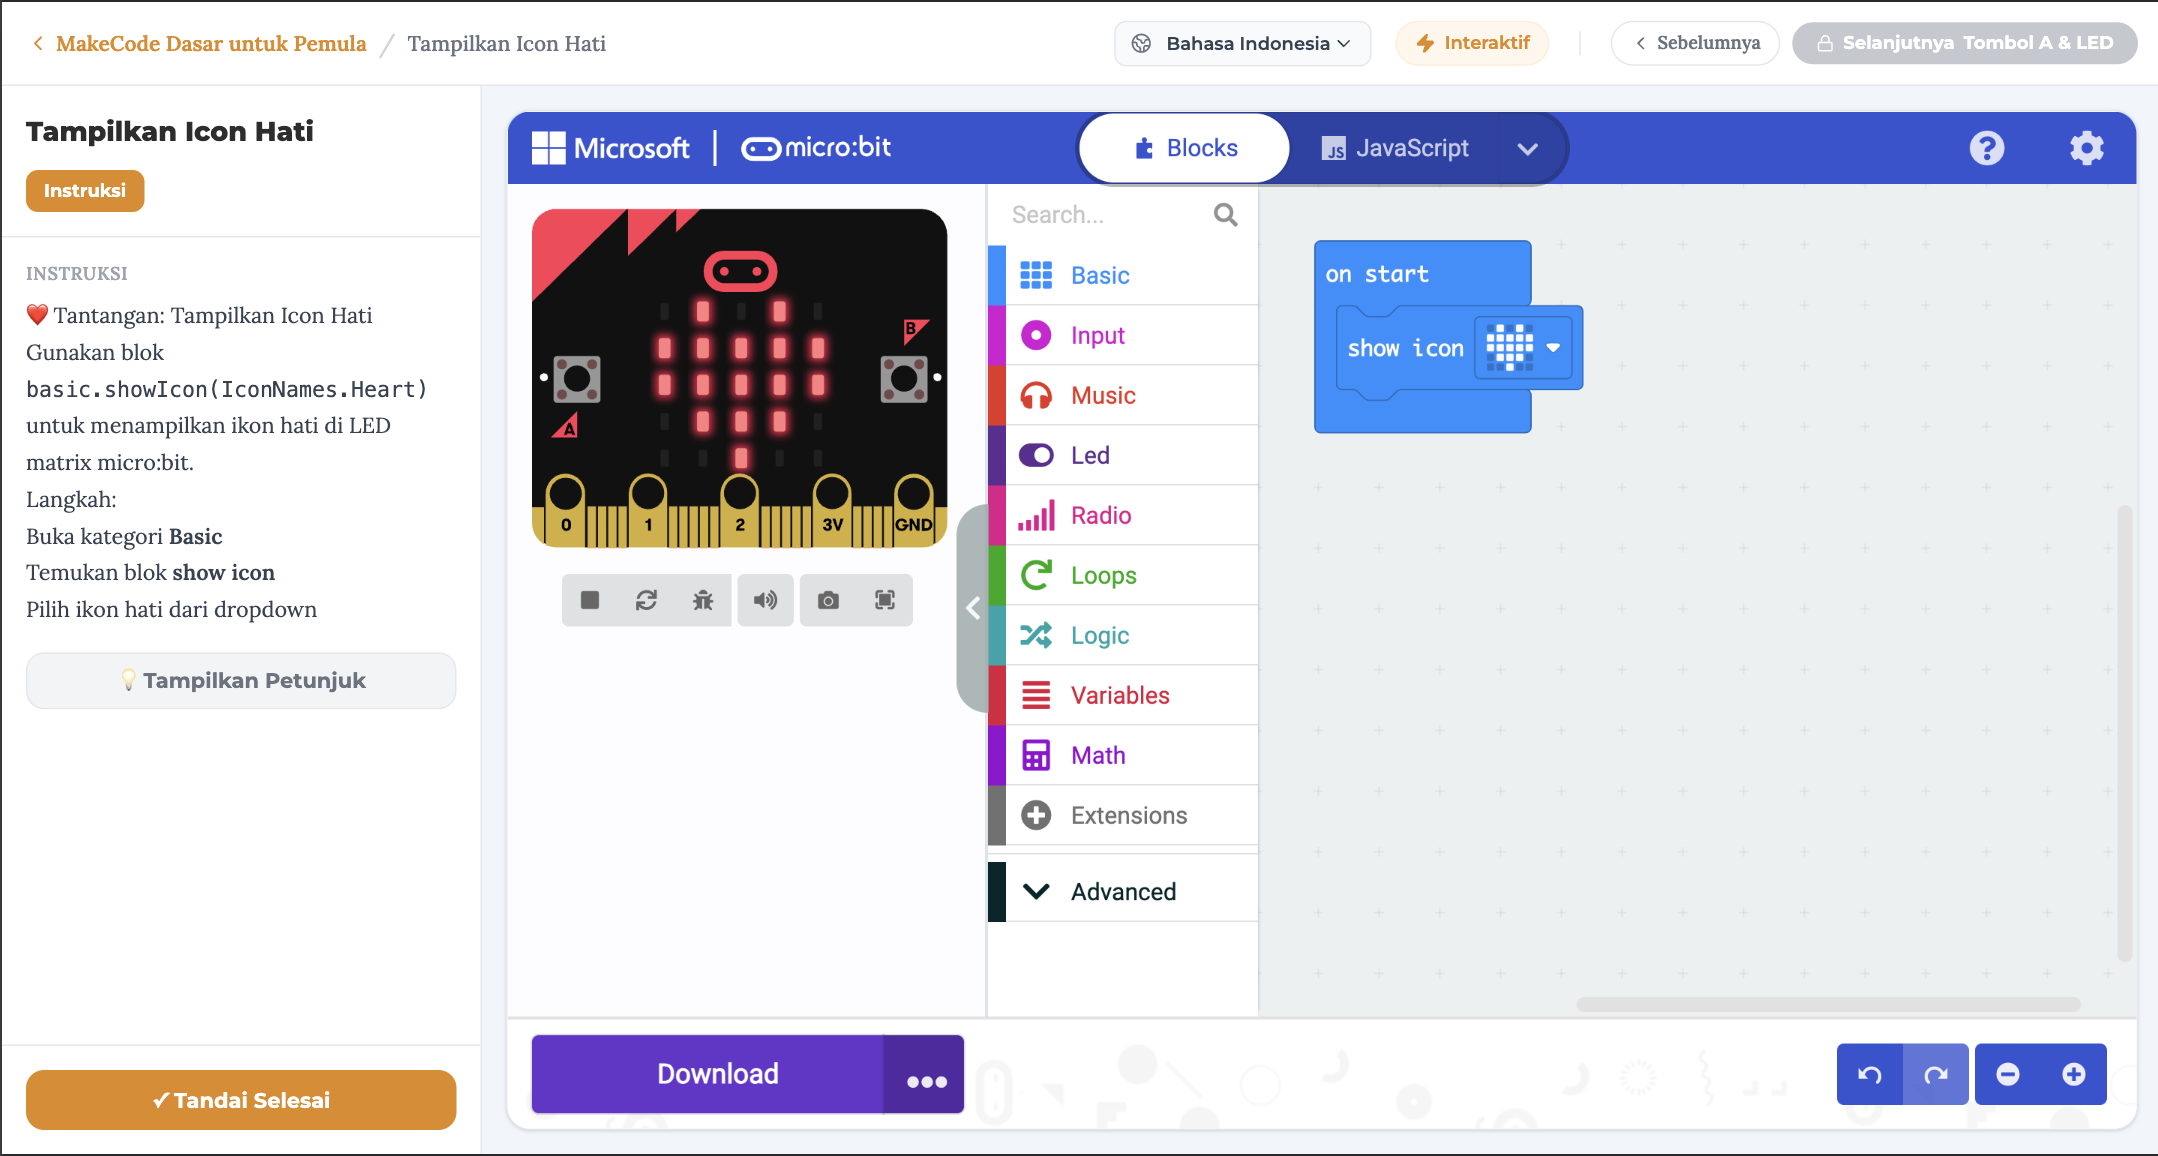This screenshot has height=1156, width=2158.
Task: Open the Led blocks category
Action: [1122, 455]
